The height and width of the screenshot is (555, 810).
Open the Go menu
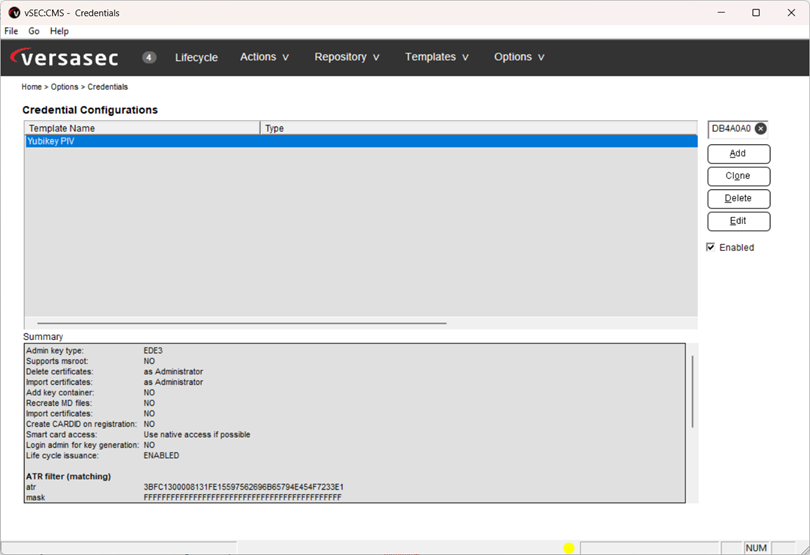pyautogui.click(x=34, y=31)
